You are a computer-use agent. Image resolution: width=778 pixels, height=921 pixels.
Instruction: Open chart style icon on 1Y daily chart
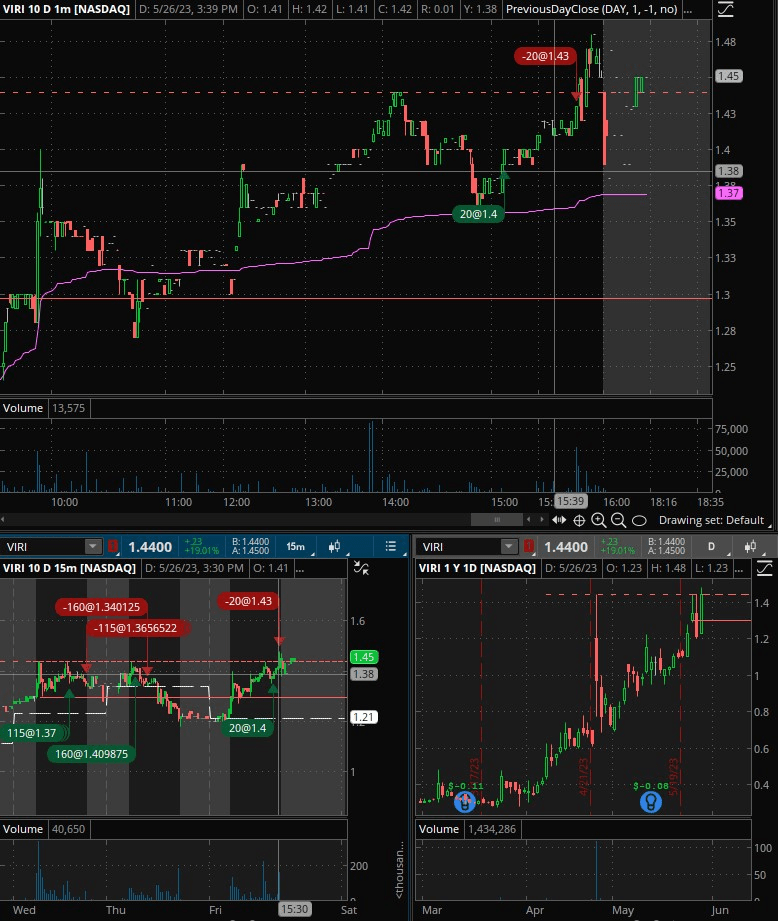764,568
